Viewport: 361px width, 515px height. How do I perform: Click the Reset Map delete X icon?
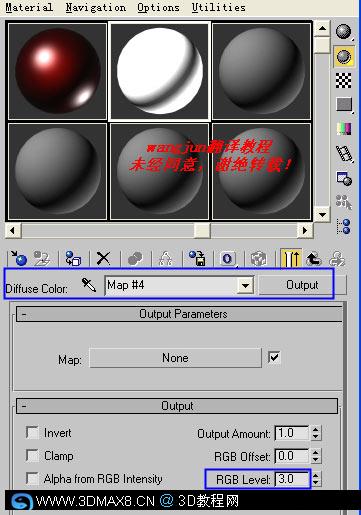(x=104, y=259)
